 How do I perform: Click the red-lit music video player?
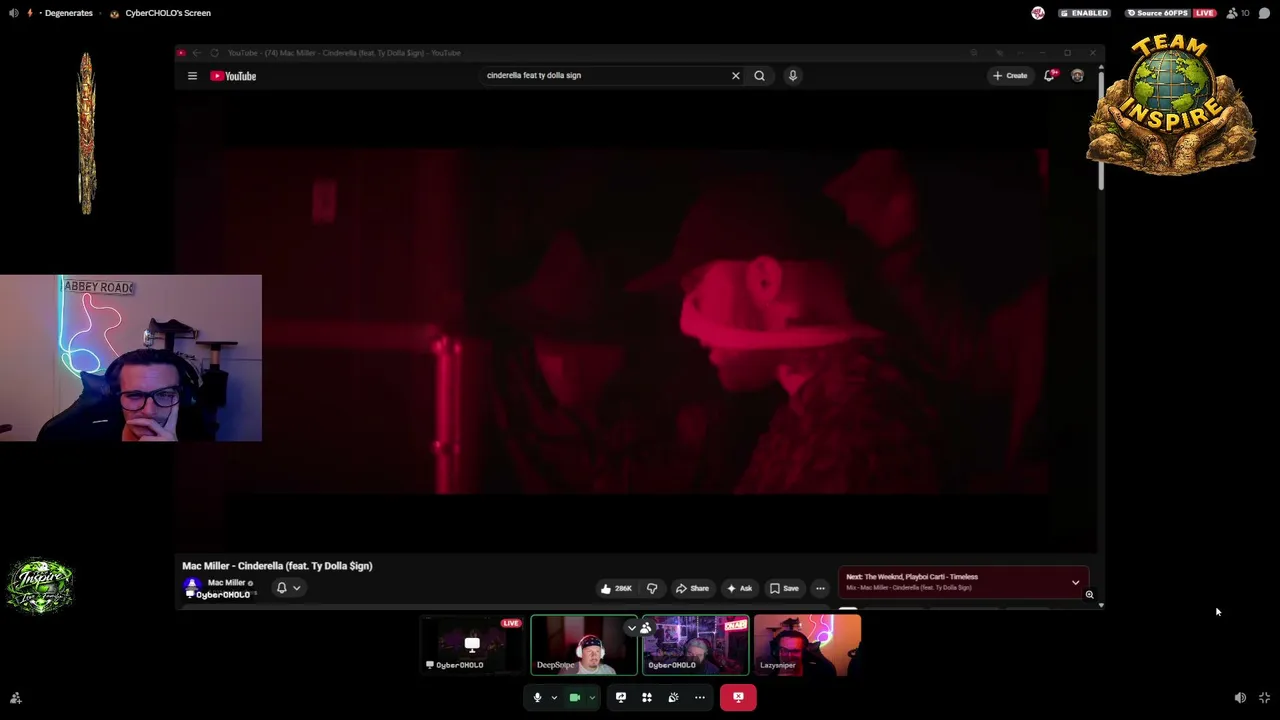[x=635, y=322]
